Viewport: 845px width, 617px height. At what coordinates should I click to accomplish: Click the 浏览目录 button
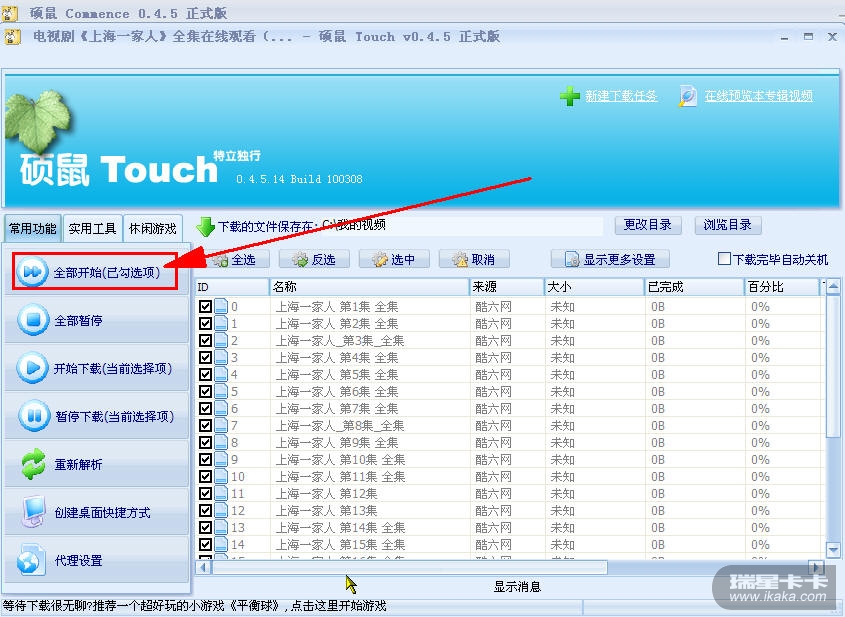pos(728,225)
